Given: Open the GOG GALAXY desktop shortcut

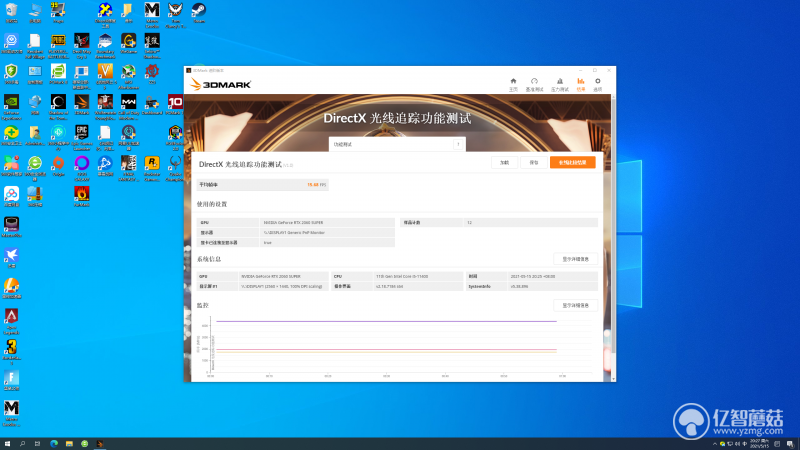Looking at the screenshot, I should pyautogui.click(x=82, y=168).
